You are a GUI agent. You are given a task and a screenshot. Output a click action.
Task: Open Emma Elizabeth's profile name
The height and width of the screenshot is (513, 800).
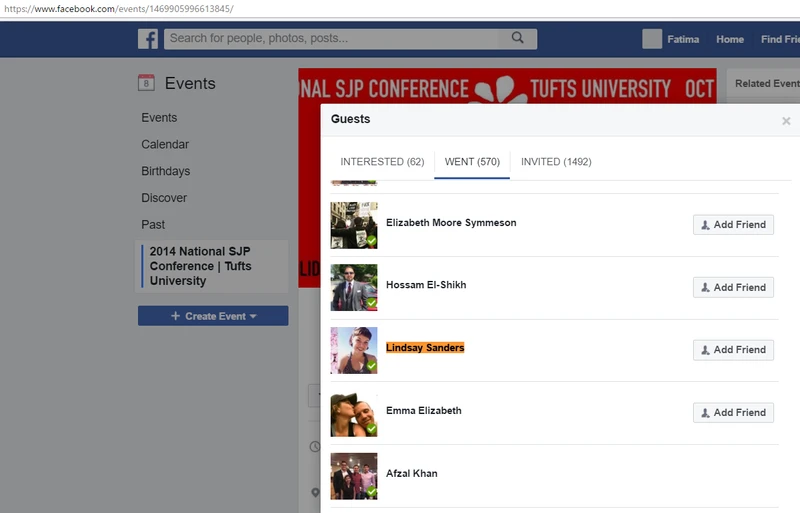[423, 410]
